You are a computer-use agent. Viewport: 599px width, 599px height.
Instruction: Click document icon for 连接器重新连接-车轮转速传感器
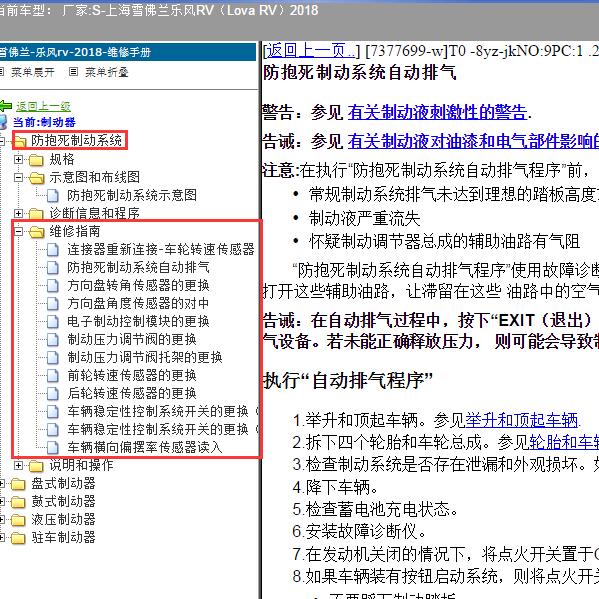tap(53, 249)
